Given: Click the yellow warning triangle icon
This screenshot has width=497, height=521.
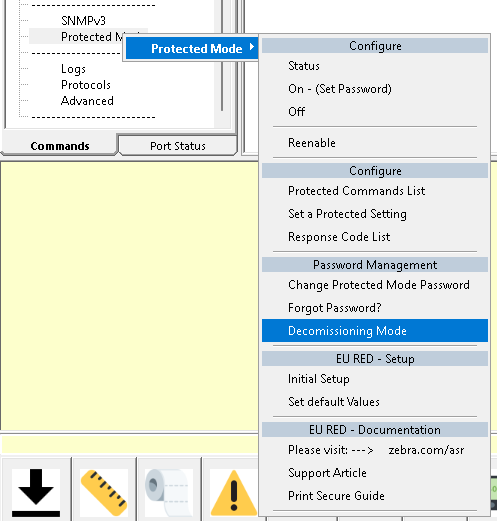Looking at the screenshot, I should coord(234,492).
